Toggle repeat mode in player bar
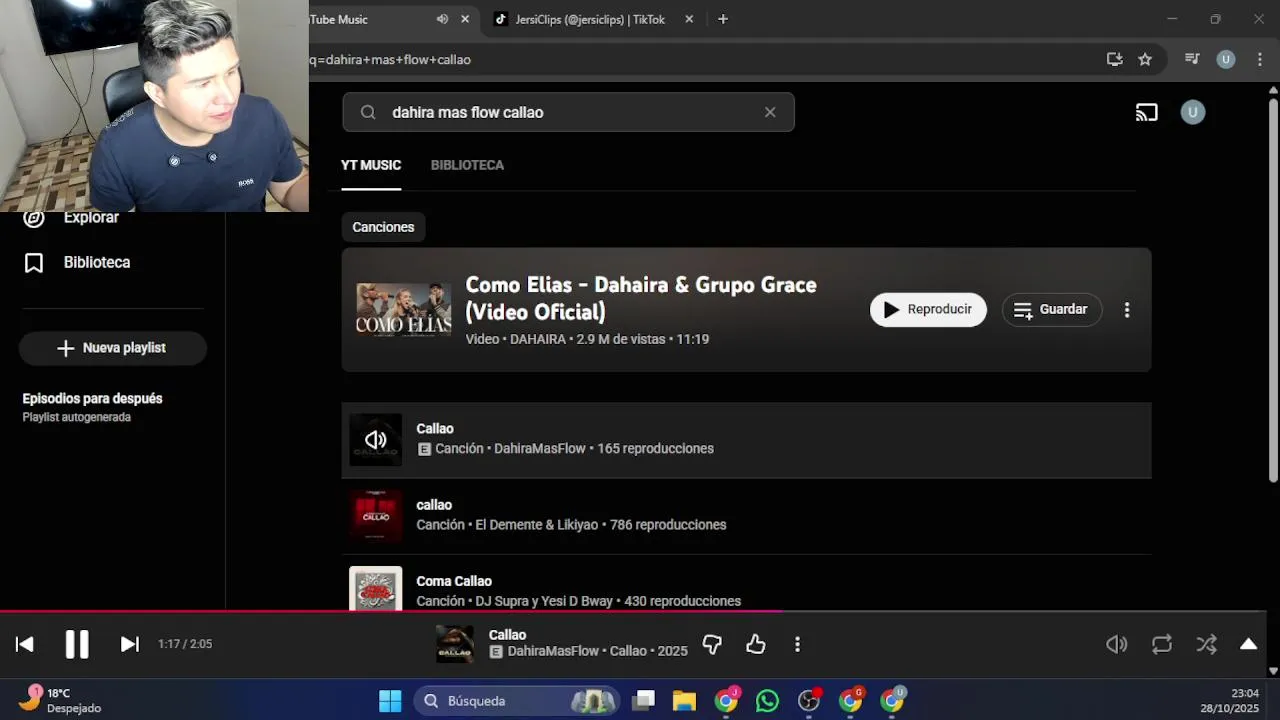1280x720 pixels. pyautogui.click(x=1161, y=645)
